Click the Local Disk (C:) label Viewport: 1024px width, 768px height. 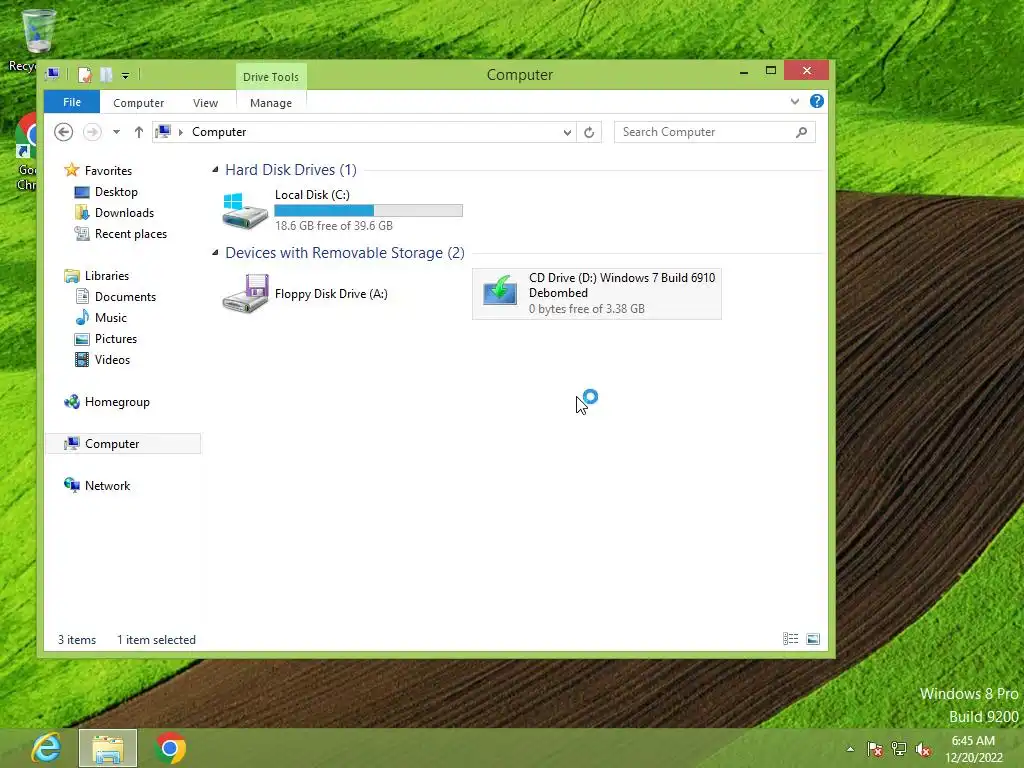312,195
